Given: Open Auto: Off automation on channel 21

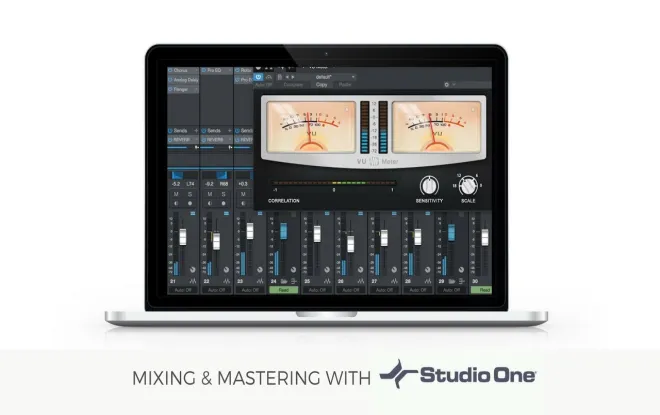Looking at the screenshot, I should click(x=183, y=290).
